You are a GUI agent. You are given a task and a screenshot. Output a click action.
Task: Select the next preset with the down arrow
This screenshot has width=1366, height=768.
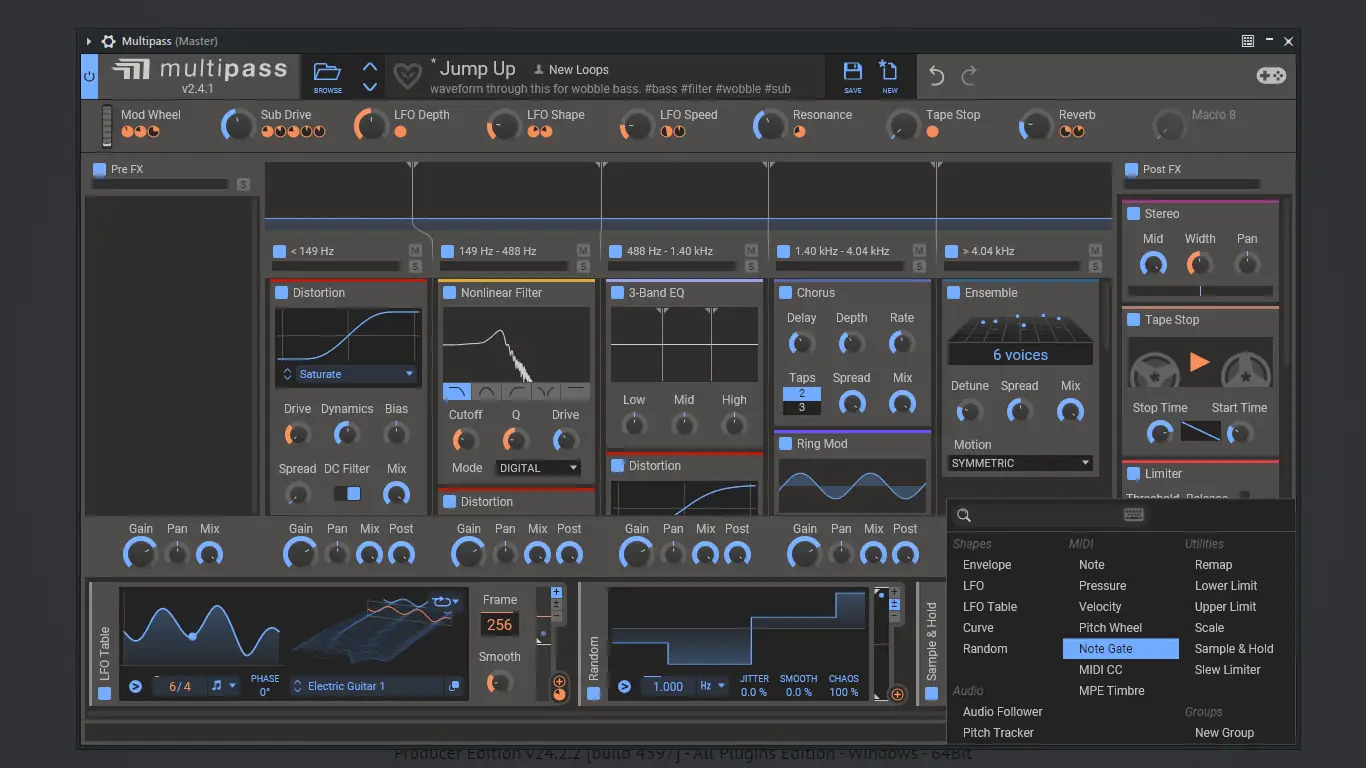coord(370,87)
